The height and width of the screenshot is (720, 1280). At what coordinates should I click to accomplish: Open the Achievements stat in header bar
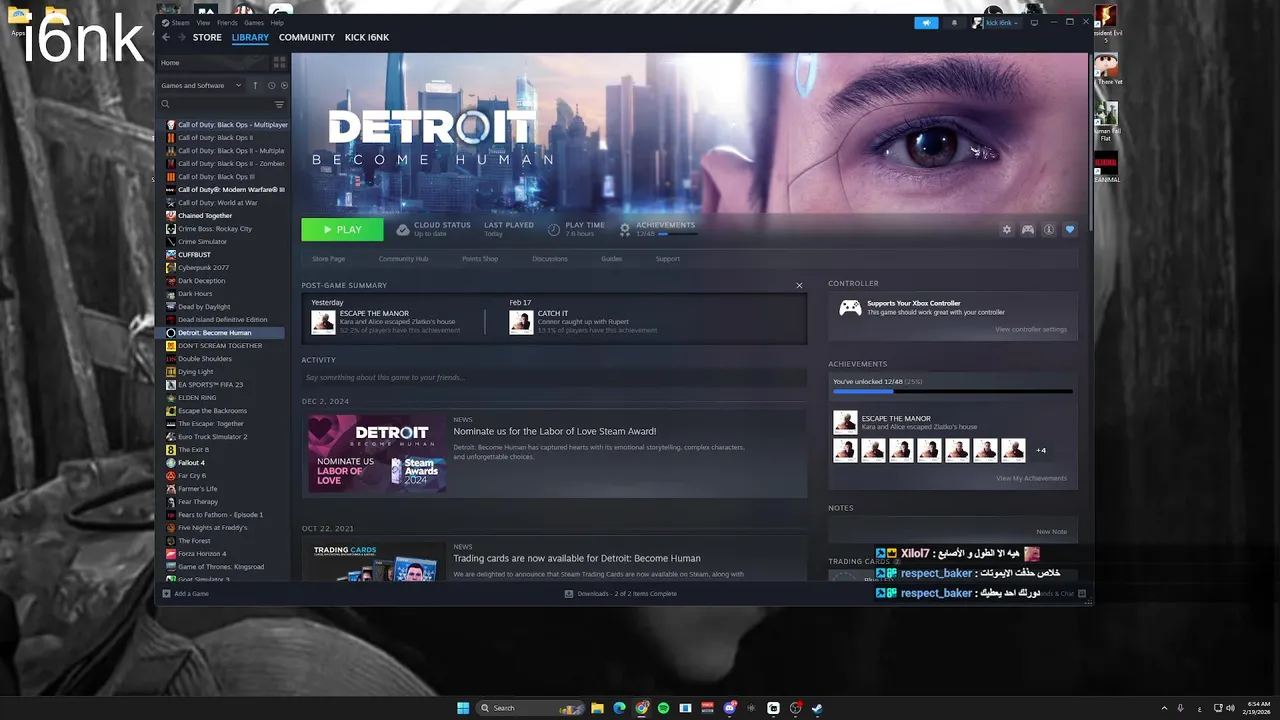pyautogui.click(x=659, y=229)
